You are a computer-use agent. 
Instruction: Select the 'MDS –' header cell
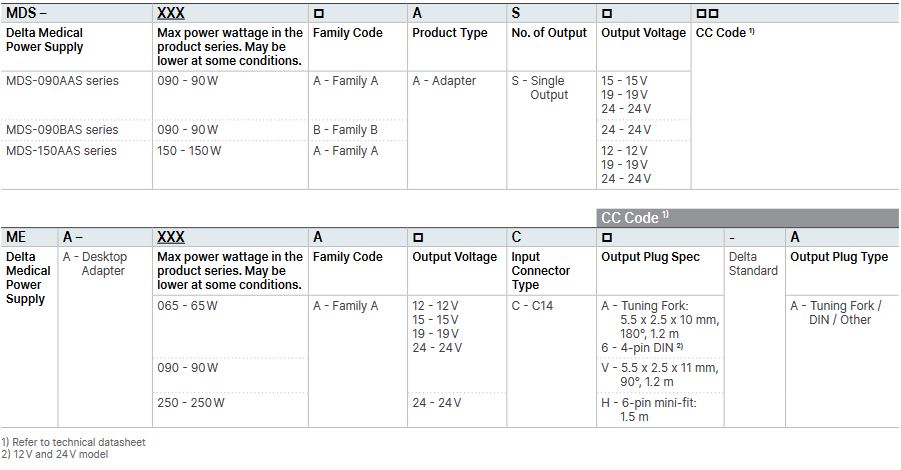26,13
